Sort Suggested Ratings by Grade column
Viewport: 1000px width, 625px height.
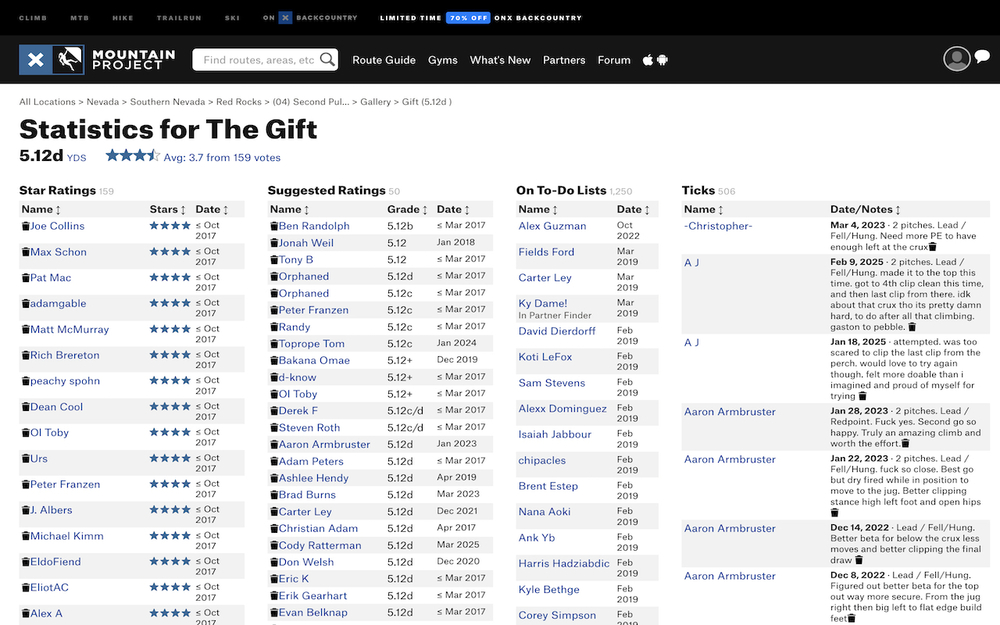tap(407, 210)
